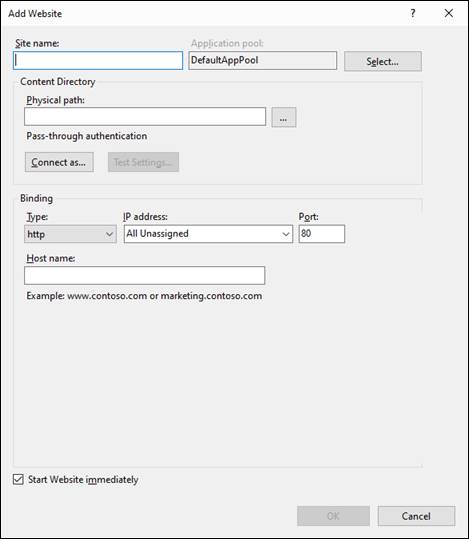
Task: Click the Test Settings... button
Action: point(143,162)
